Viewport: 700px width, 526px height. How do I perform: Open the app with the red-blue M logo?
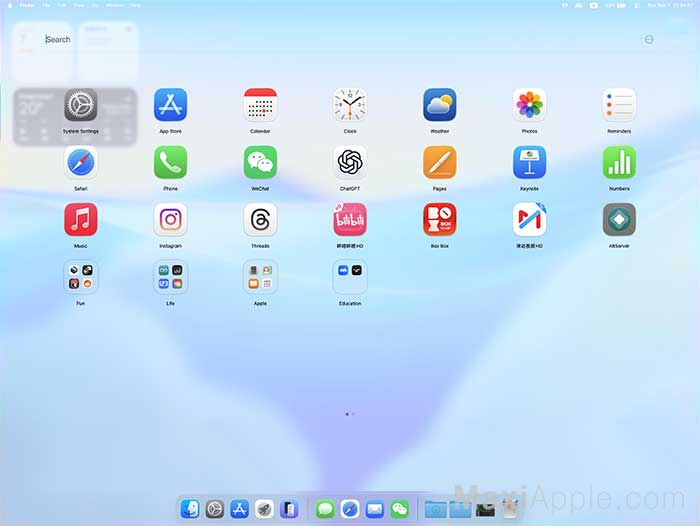[x=529, y=219]
